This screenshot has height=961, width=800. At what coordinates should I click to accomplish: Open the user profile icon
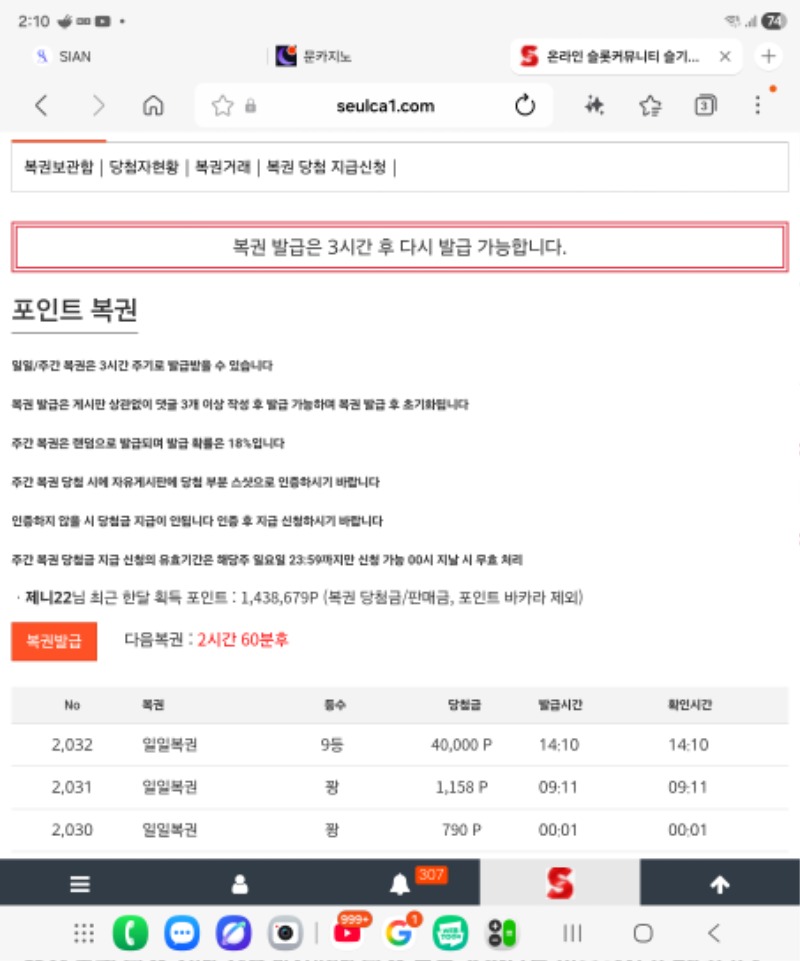coord(240,884)
